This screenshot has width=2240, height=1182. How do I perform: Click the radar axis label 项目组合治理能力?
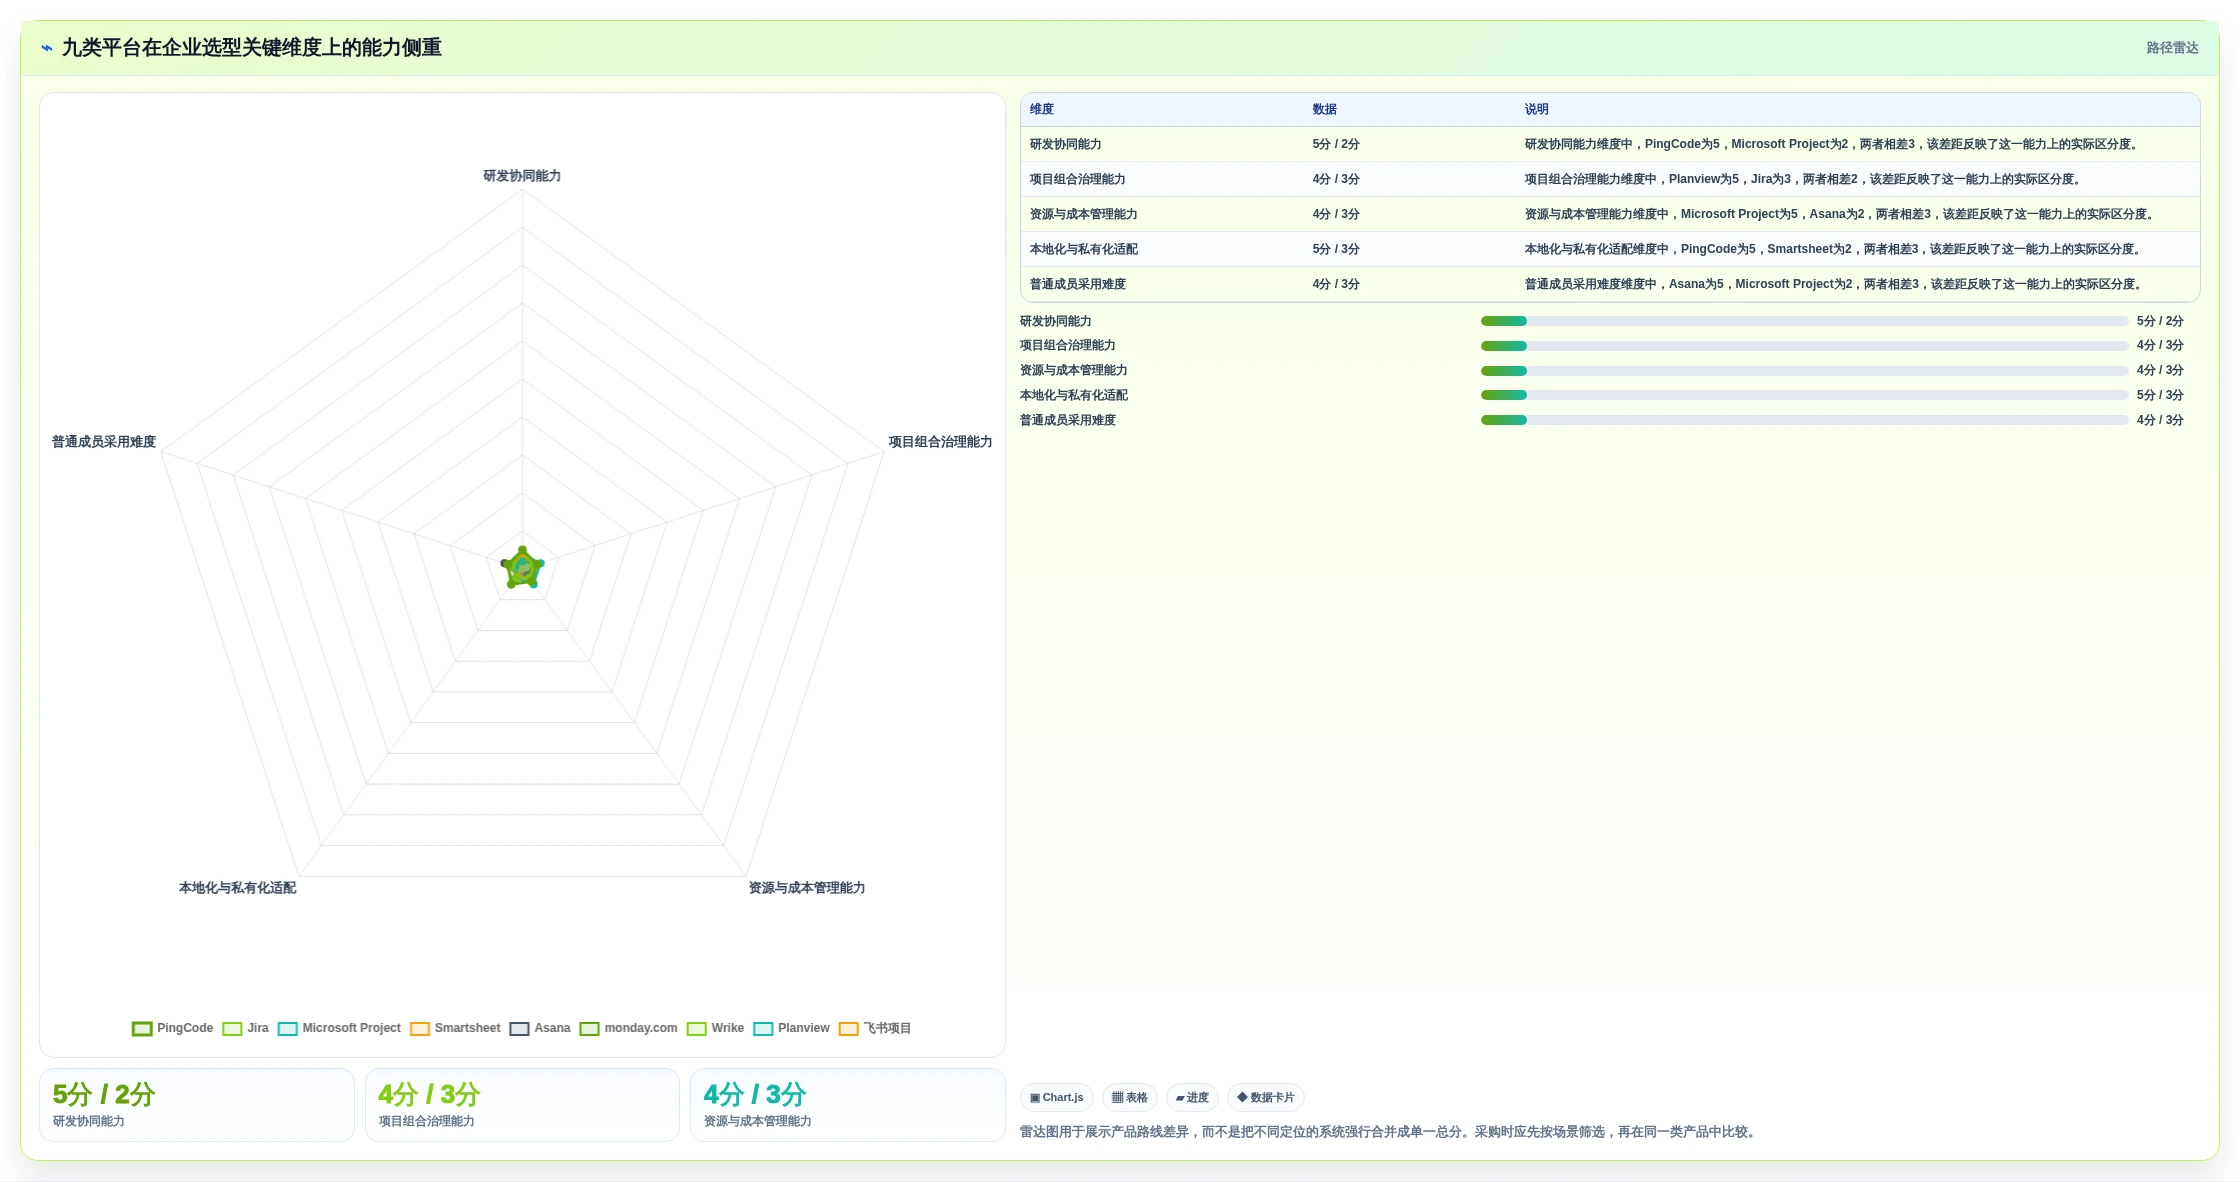940,442
